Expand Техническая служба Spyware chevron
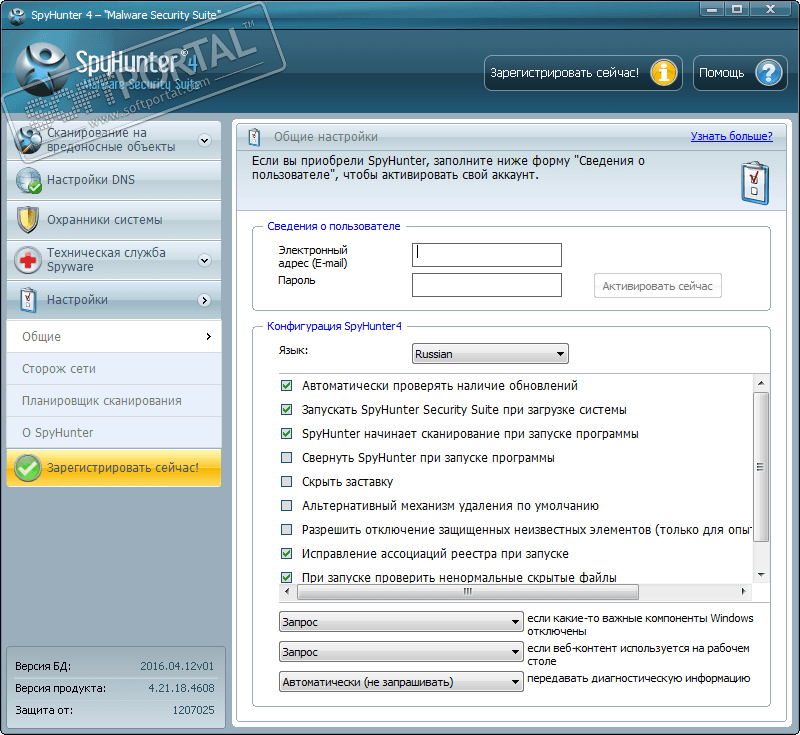The height and width of the screenshot is (735, 800). click(x=205, y=260)
